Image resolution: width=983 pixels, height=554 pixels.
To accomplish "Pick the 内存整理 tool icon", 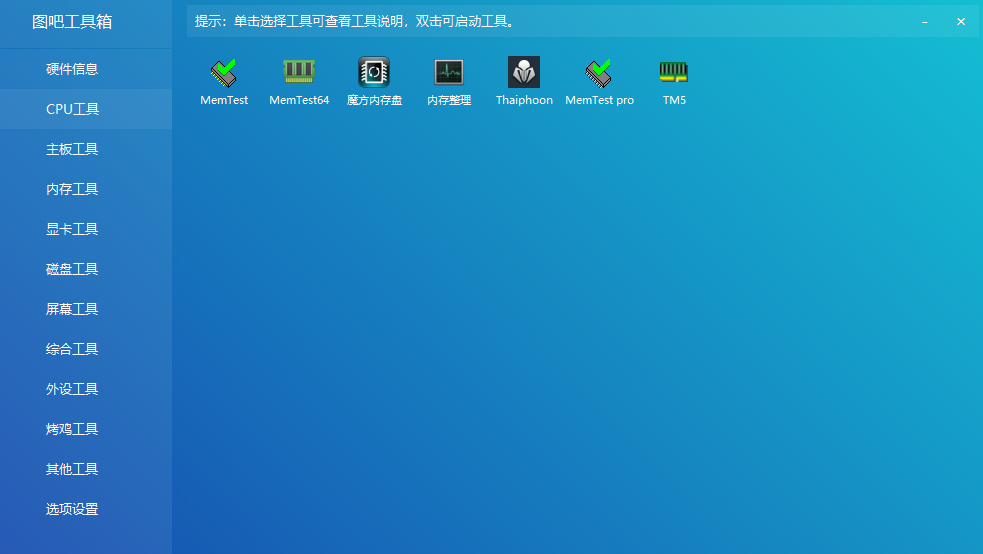I will (449, 72).
